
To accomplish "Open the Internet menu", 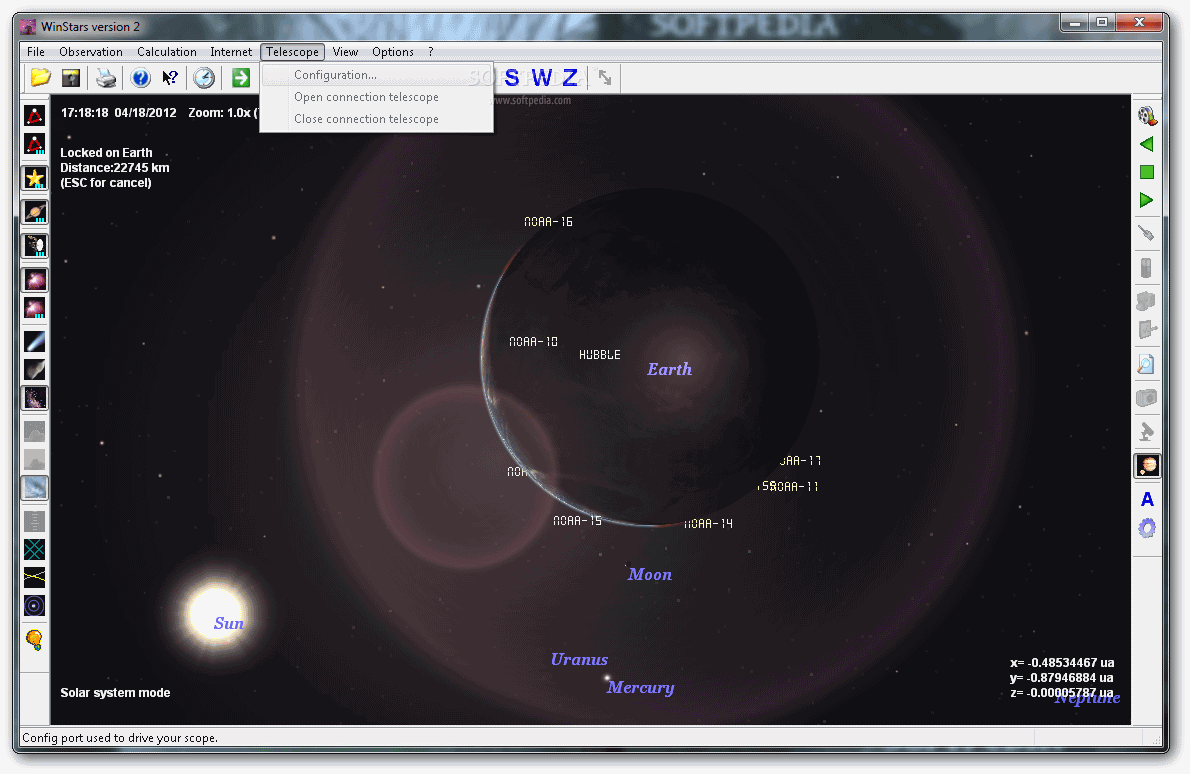I will coord(231,52).
